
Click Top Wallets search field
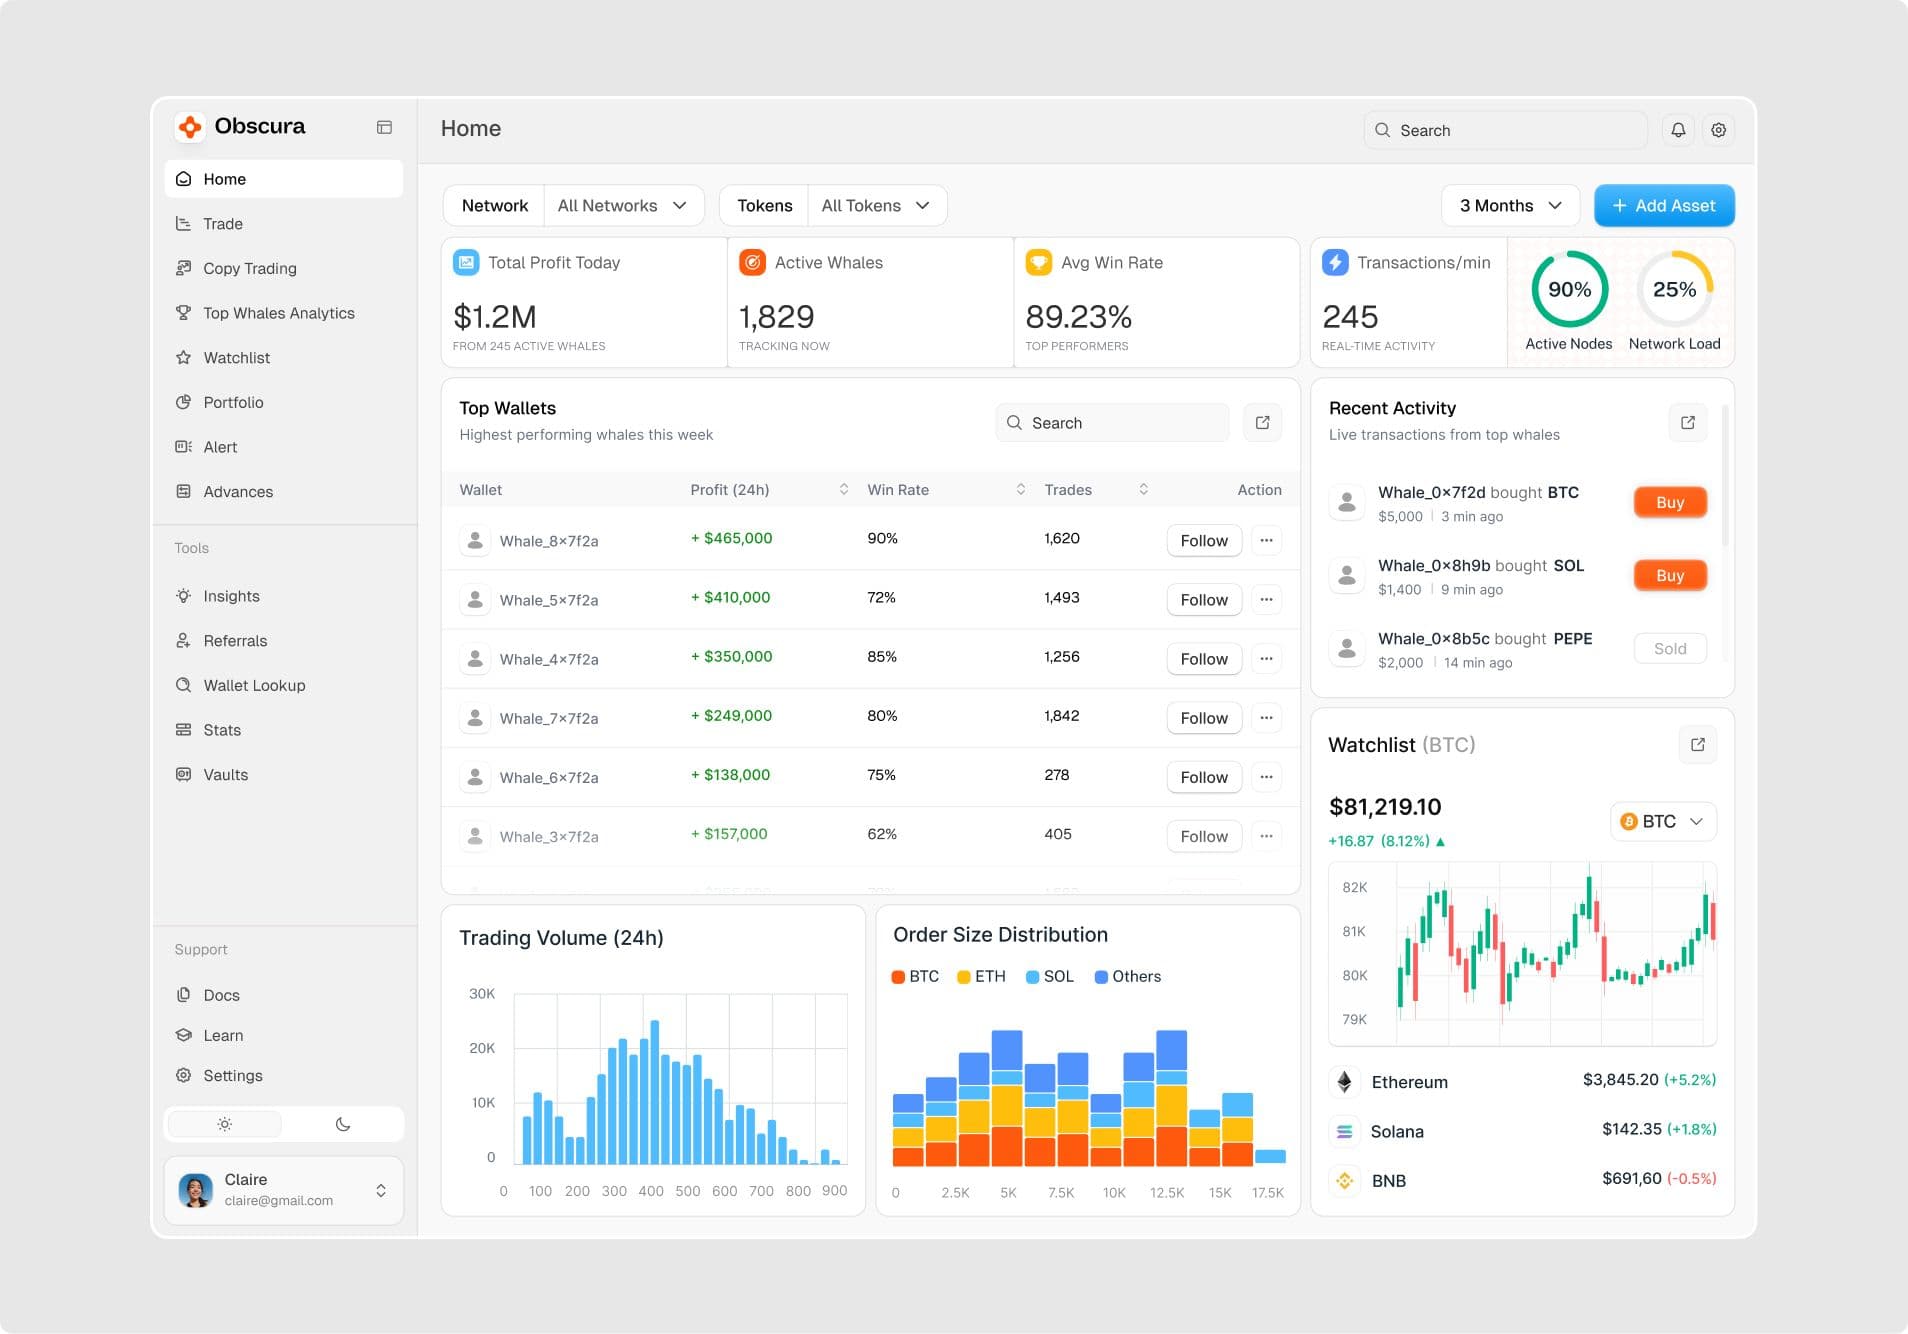tap(1112, 423)
